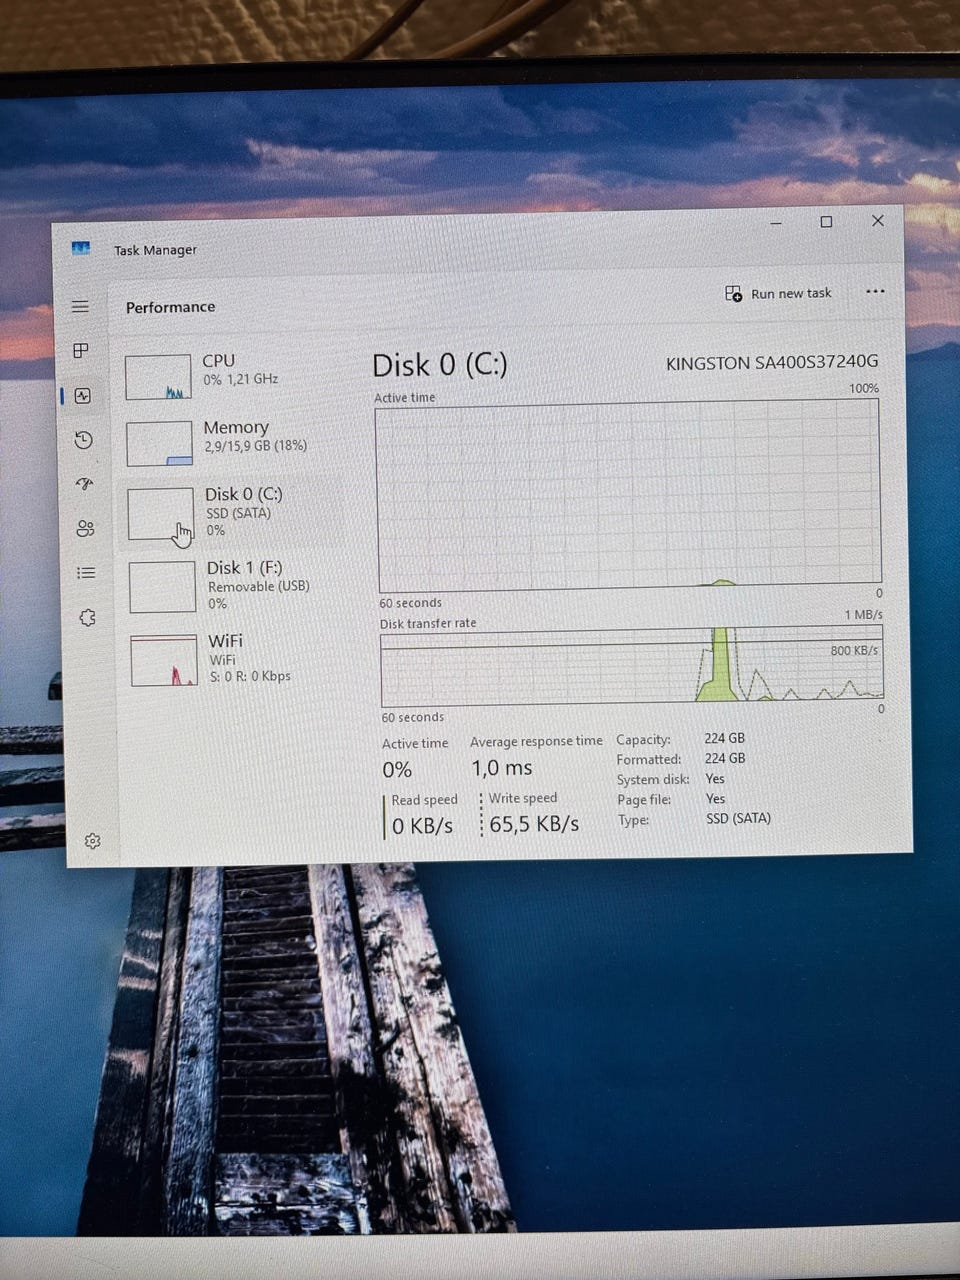Click the Disk 0 (C:) heading
Image resolution: width=960 pixels, height=1280 pixels.
tap(440, 365)
